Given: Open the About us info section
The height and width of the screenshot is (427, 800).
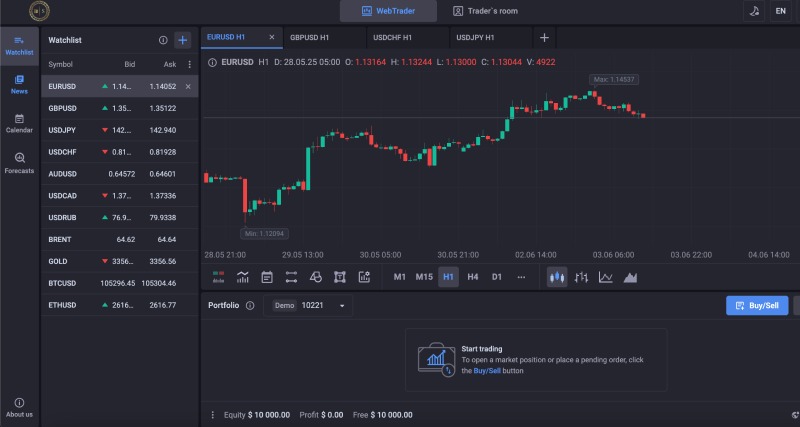Looking at the screenshot, I should pyautogui.click(x=19, y=408).
